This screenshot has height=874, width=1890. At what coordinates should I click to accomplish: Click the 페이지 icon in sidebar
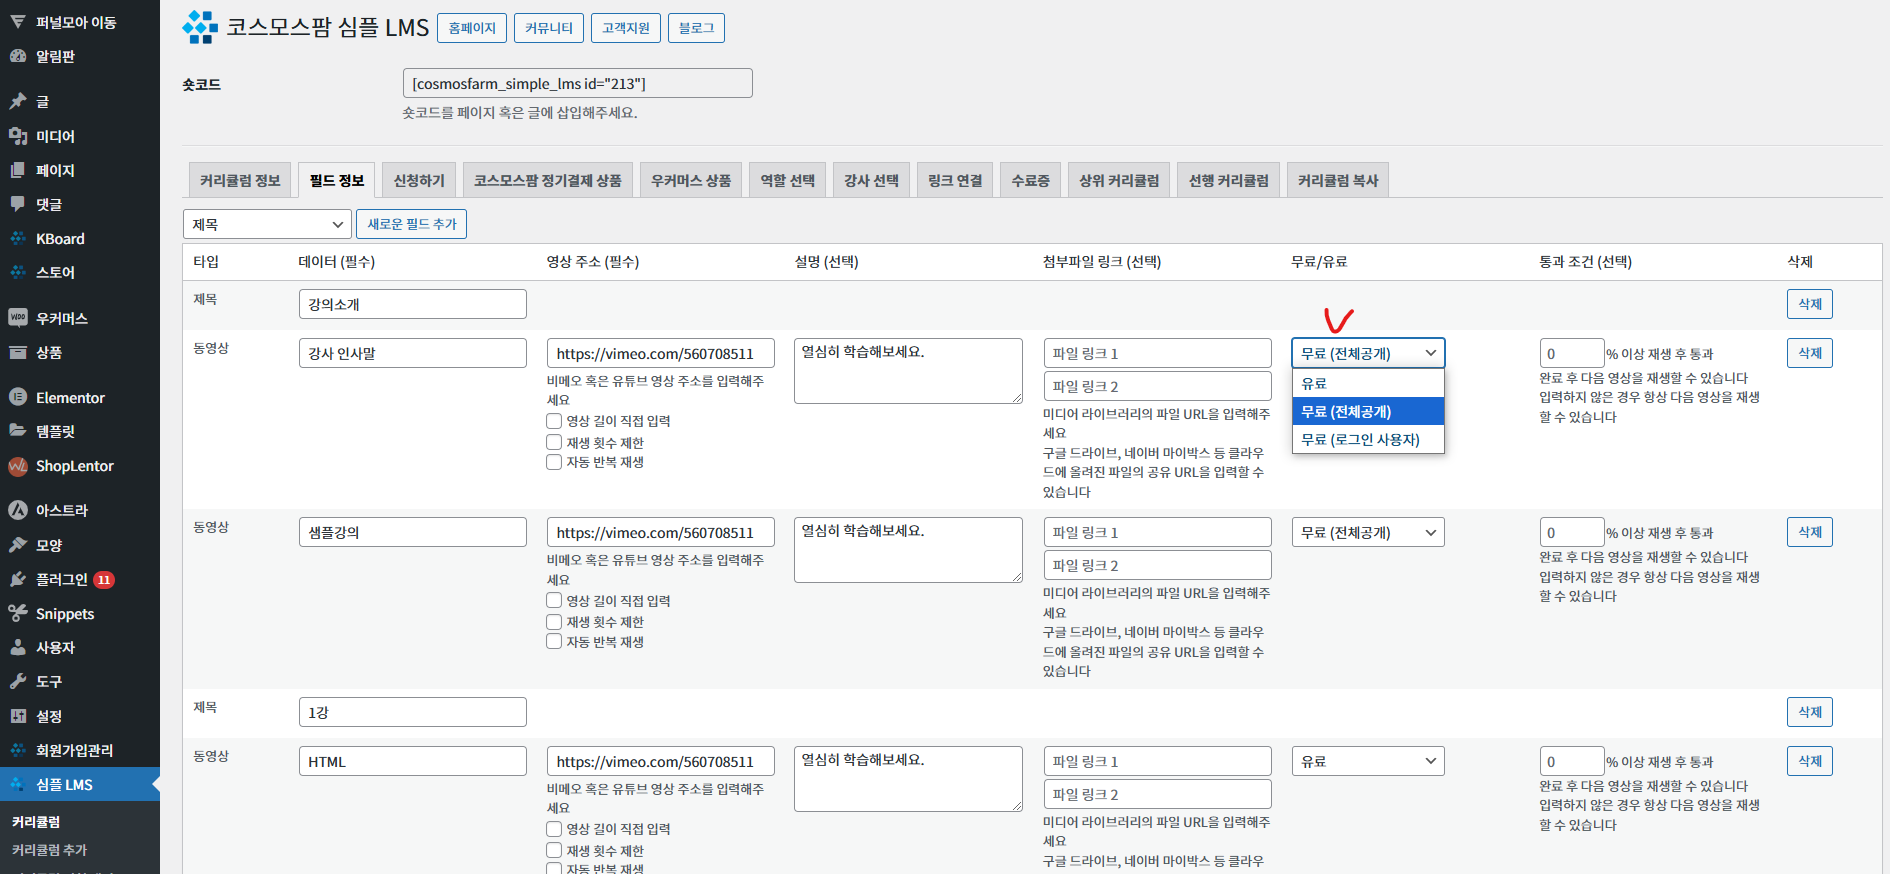[x=18, y=170]
